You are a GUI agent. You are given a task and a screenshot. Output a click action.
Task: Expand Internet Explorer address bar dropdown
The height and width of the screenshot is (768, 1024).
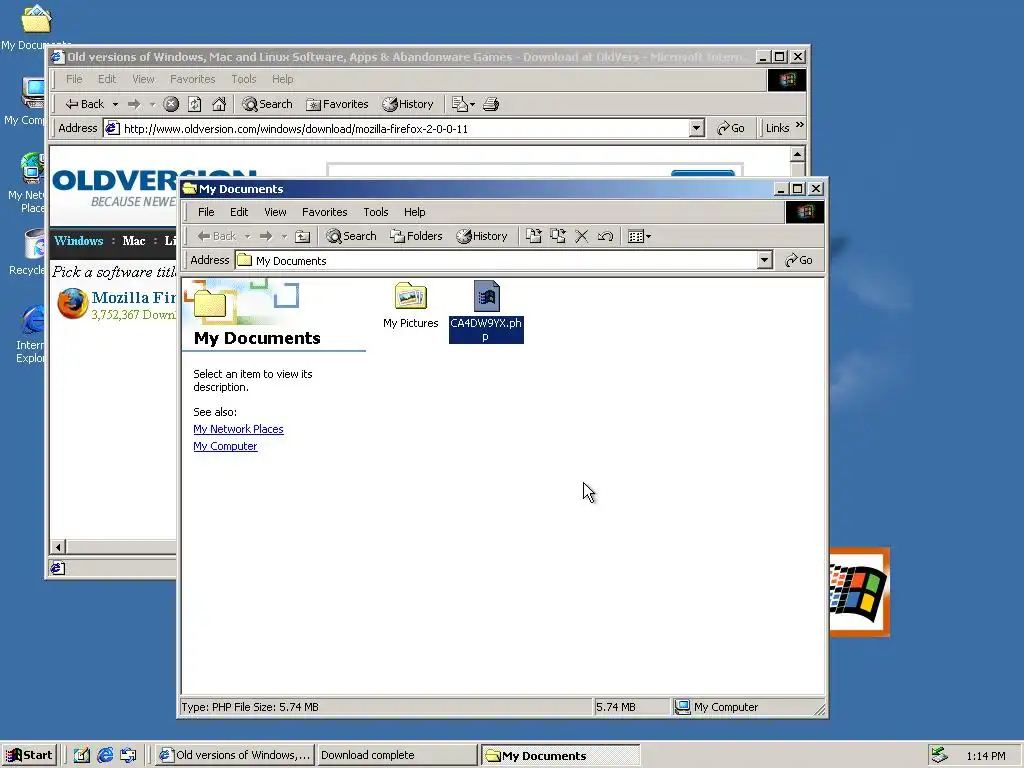click(697, 128)
